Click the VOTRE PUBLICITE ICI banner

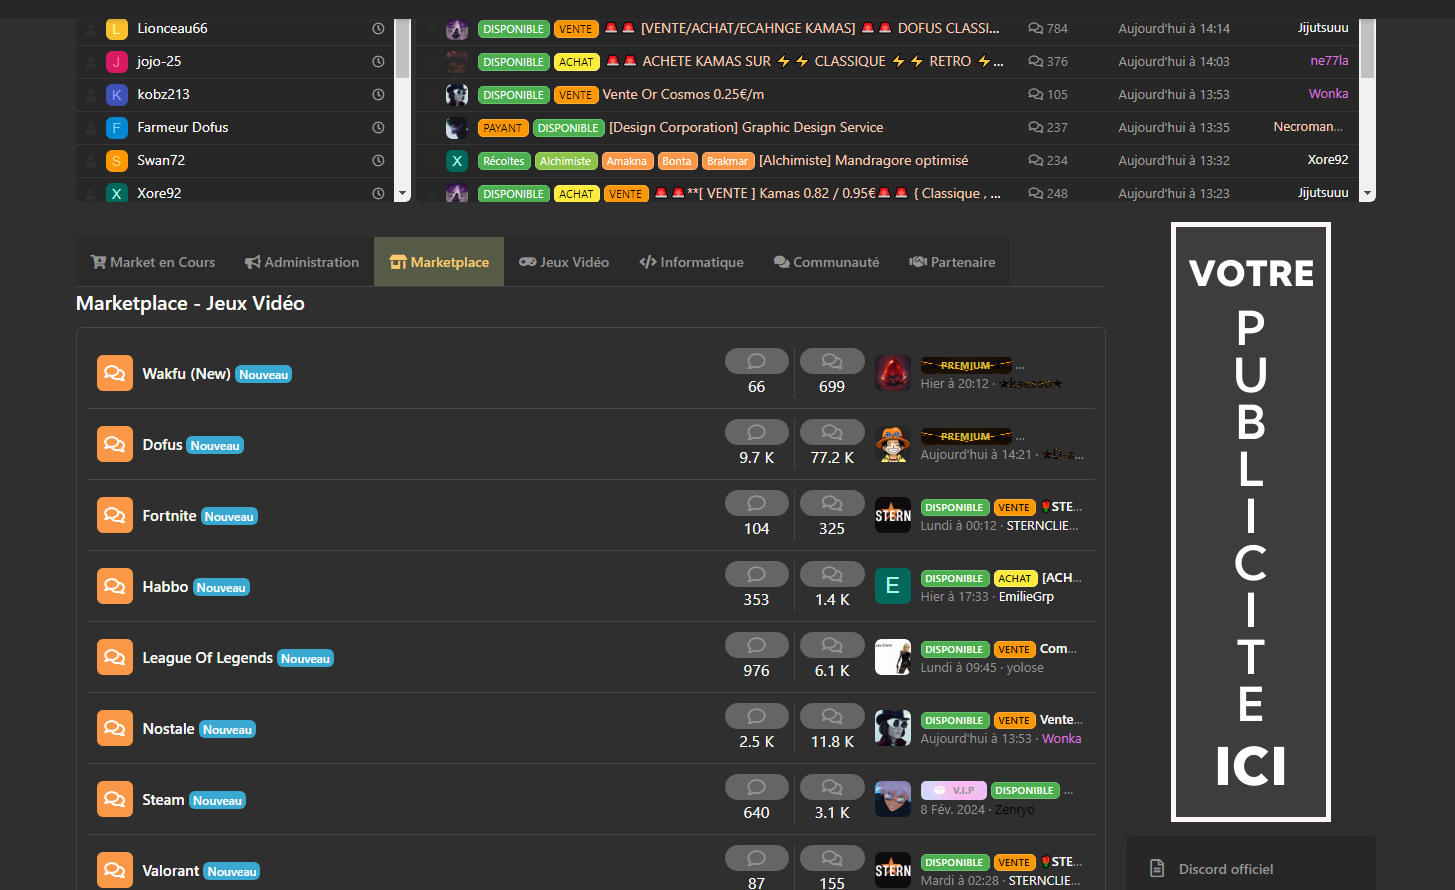click(x=1250, y=521)
